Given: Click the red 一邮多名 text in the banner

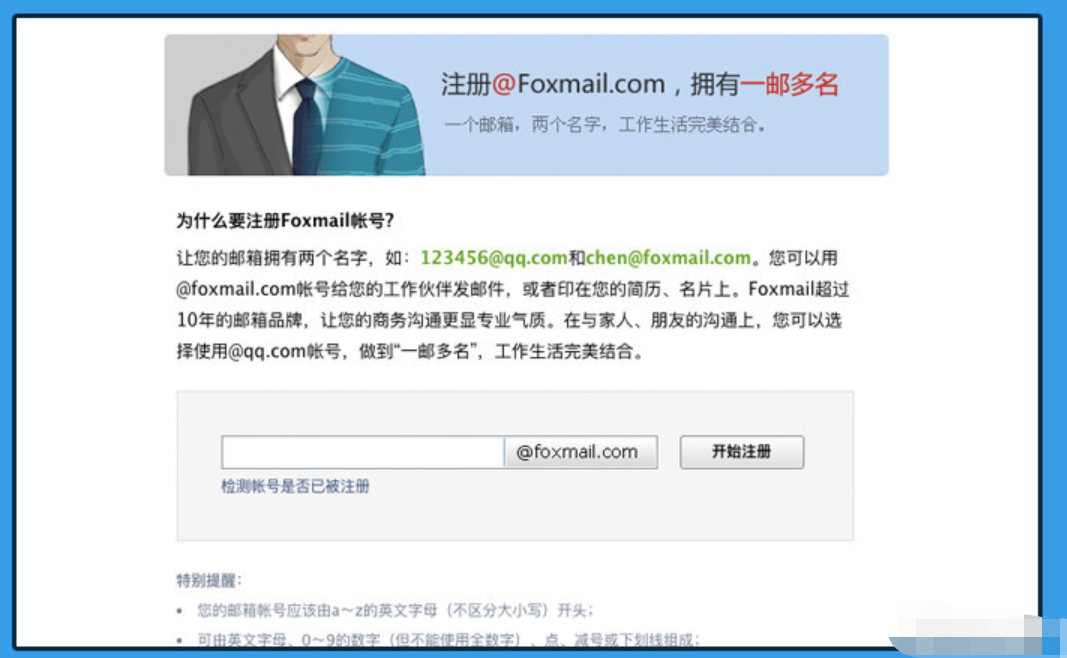Looking at the screenshot, I should (789, 84).
